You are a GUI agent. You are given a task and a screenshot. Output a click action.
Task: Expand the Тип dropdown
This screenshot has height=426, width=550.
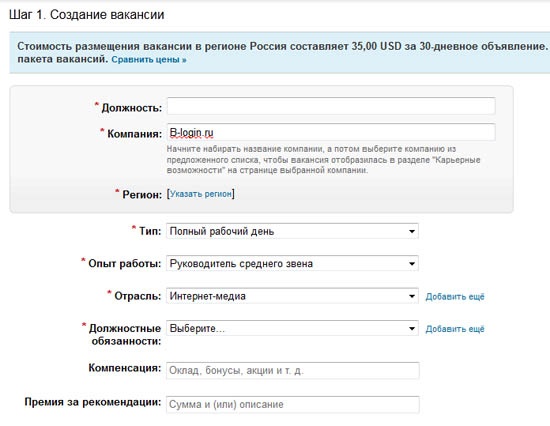point(292,231)
